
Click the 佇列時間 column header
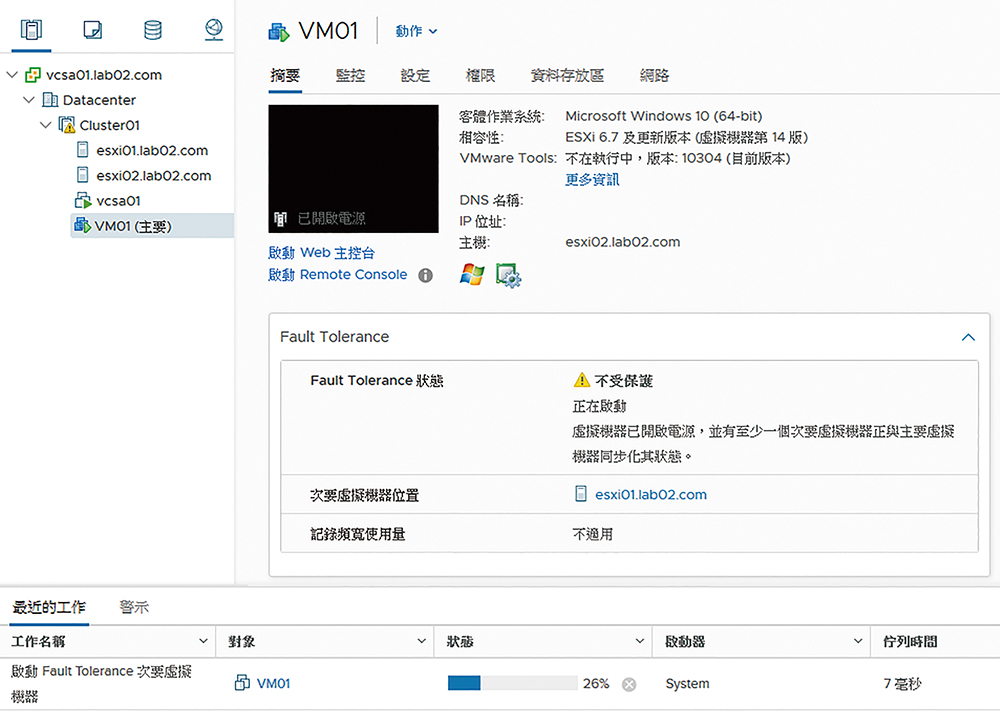coord(910,641)
